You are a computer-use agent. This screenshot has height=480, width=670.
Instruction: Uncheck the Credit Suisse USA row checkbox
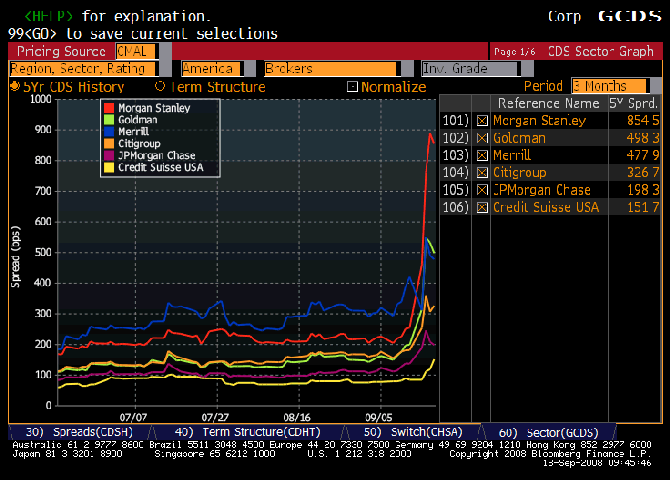click(x=483, y=207)
